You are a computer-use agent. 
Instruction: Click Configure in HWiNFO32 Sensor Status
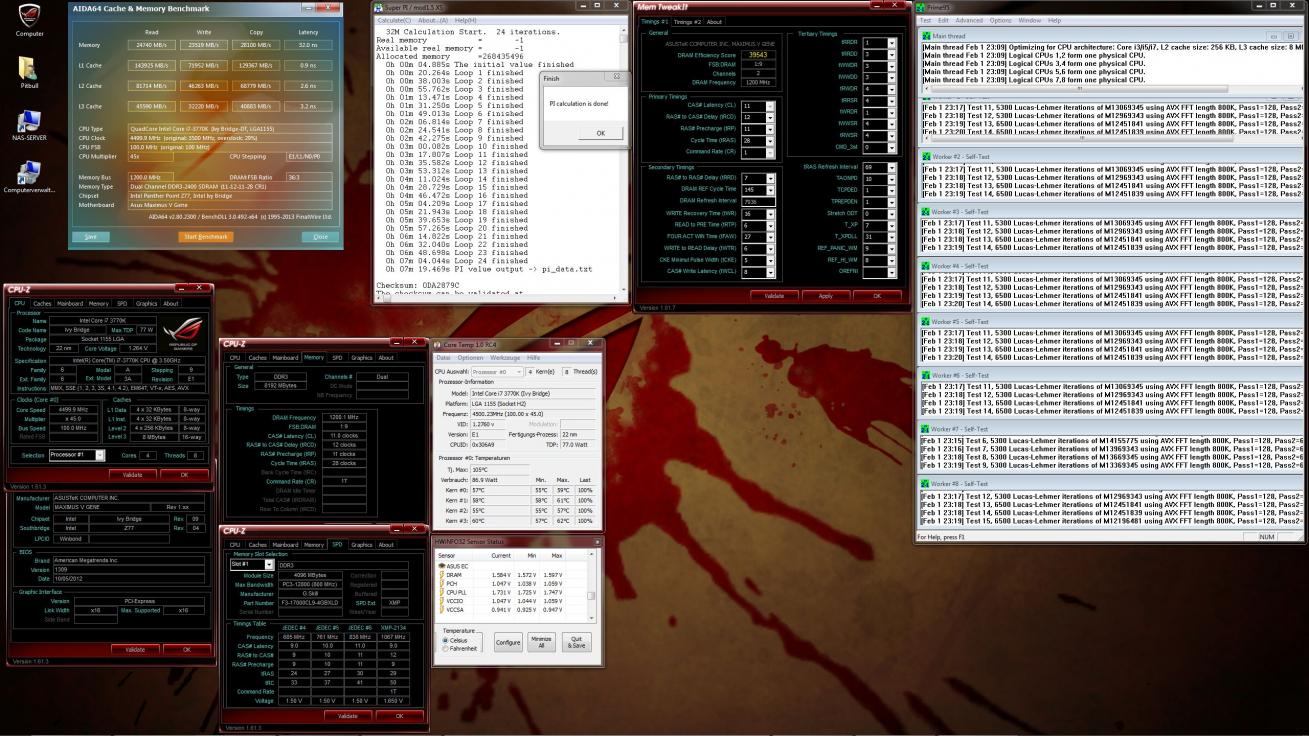click(x=508, y=642)
